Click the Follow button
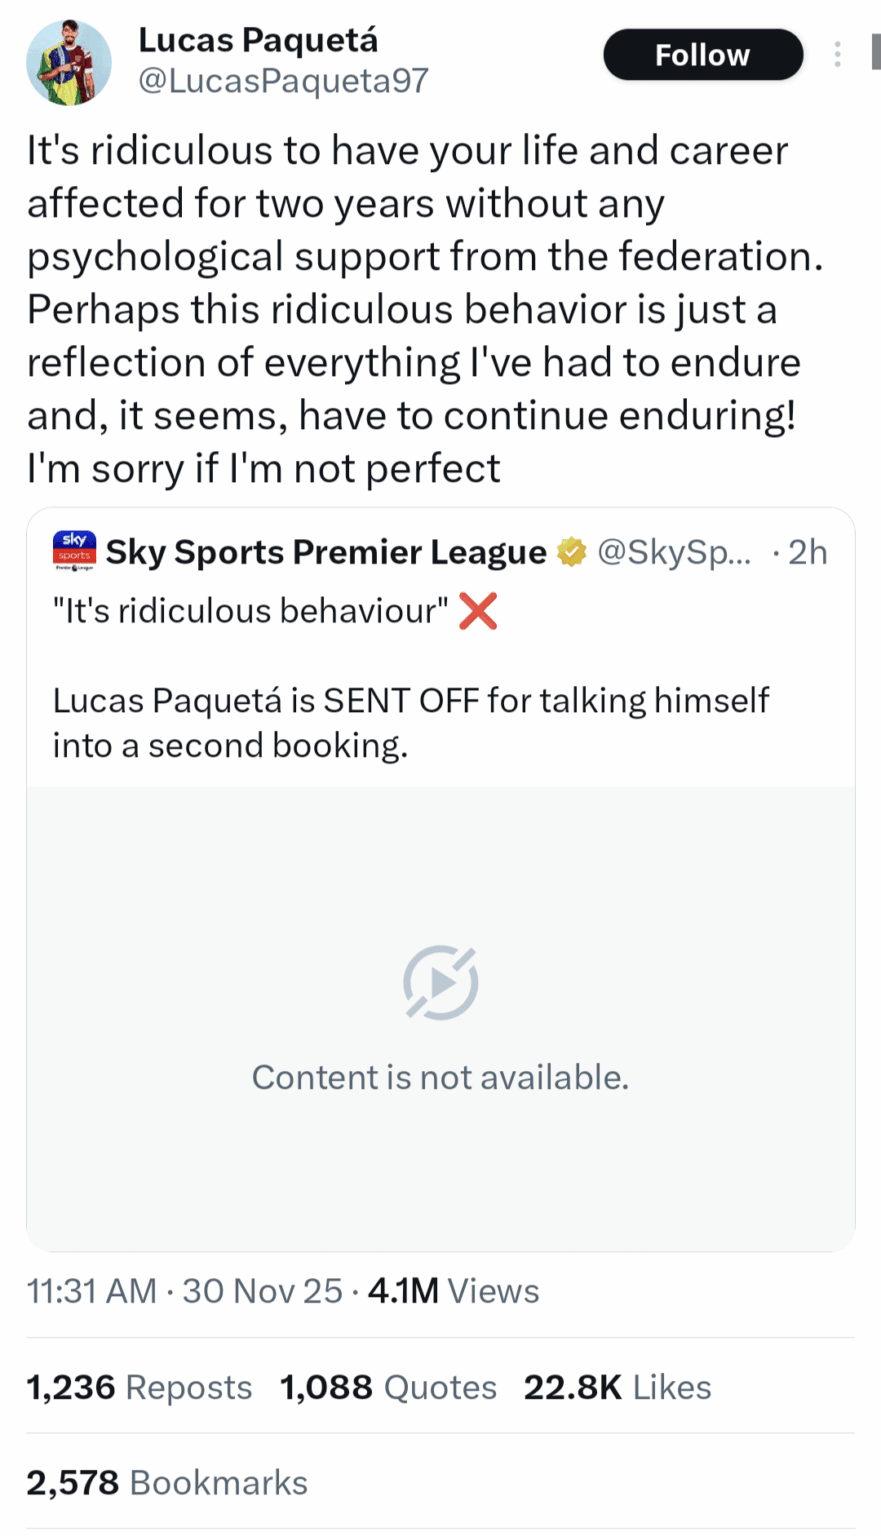 click(x=702, y=55)
